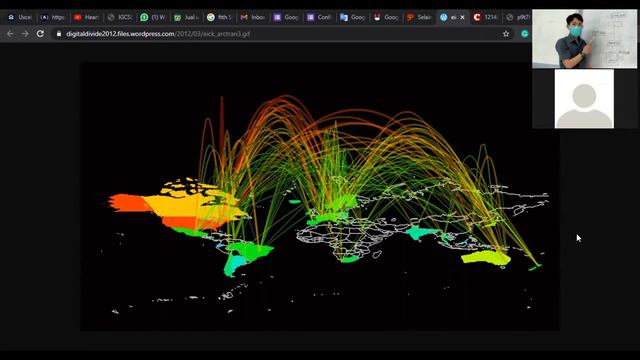The image size is (640, 360).
Task: Switch to the Jual tab
Action: point(187,17)
